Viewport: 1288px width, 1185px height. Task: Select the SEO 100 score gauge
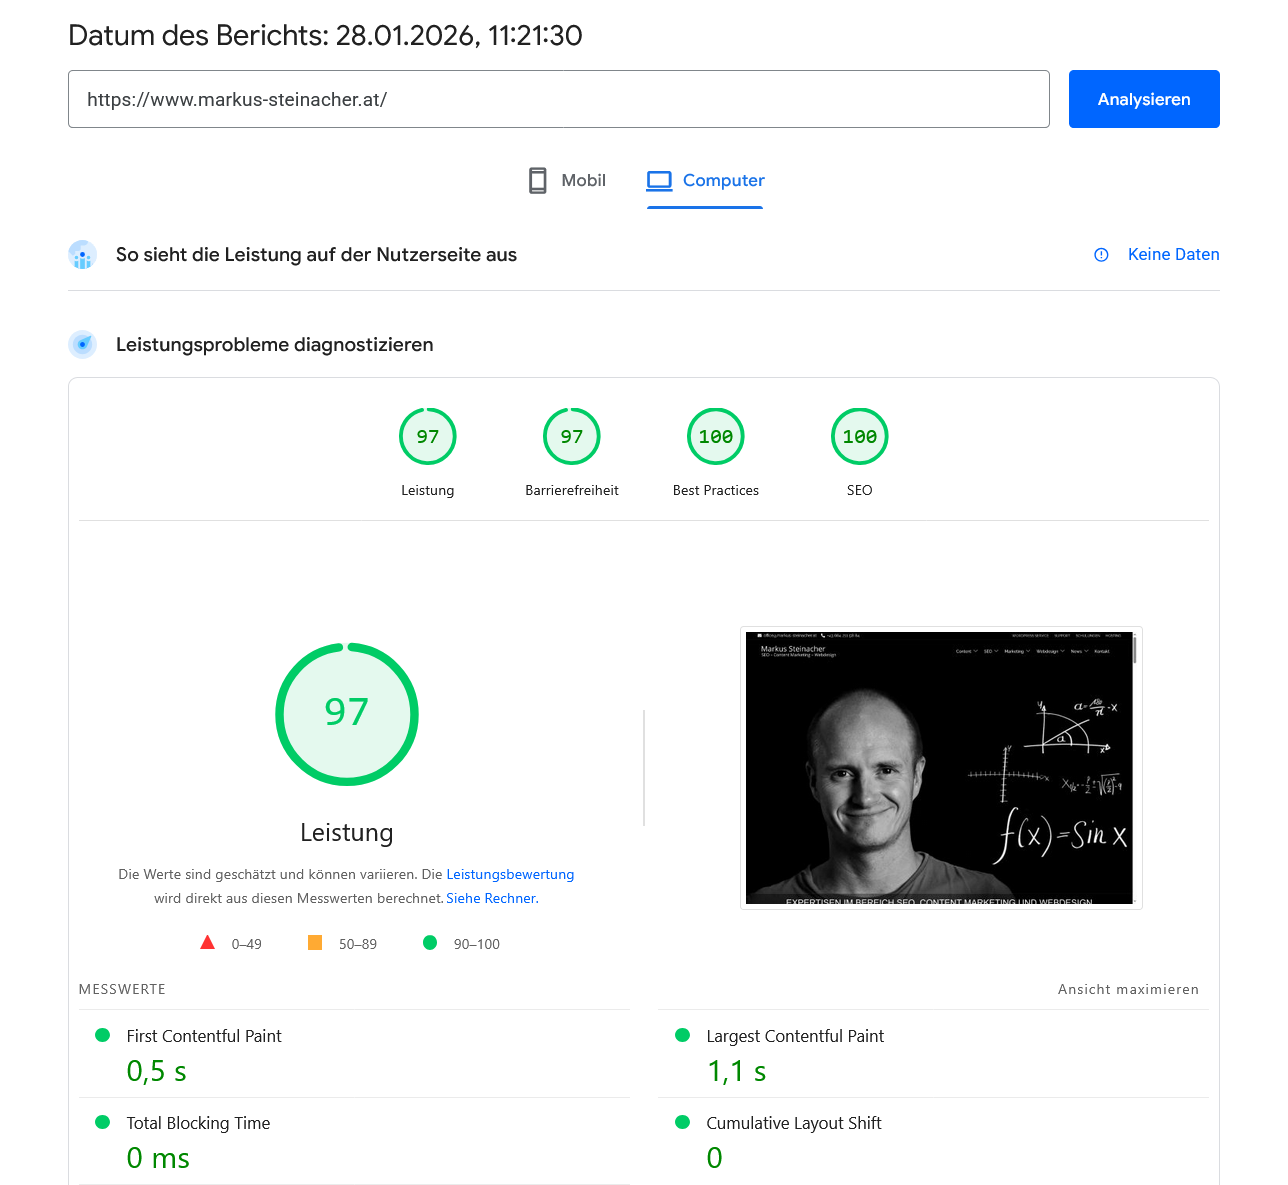(859, 436)
